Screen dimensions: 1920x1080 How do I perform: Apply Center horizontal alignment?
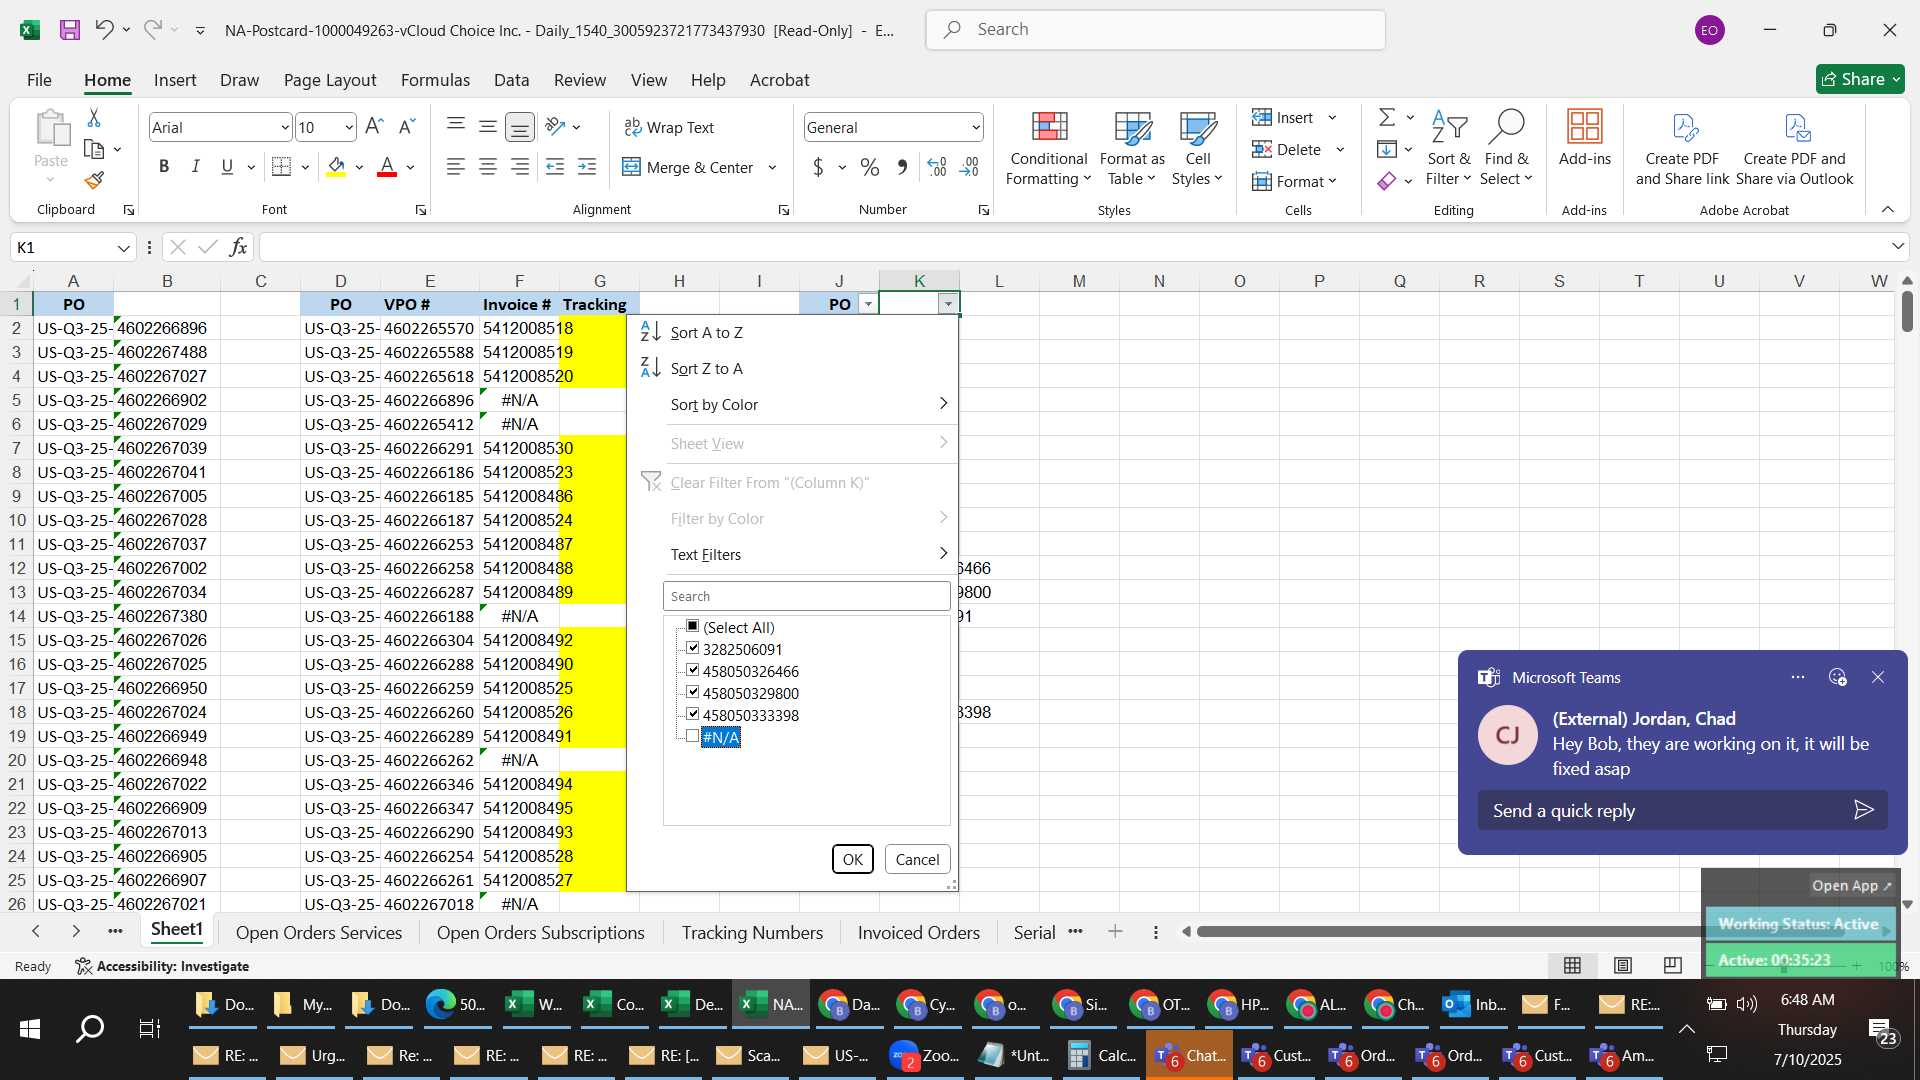pyautogui.click(x=488, y=167)
